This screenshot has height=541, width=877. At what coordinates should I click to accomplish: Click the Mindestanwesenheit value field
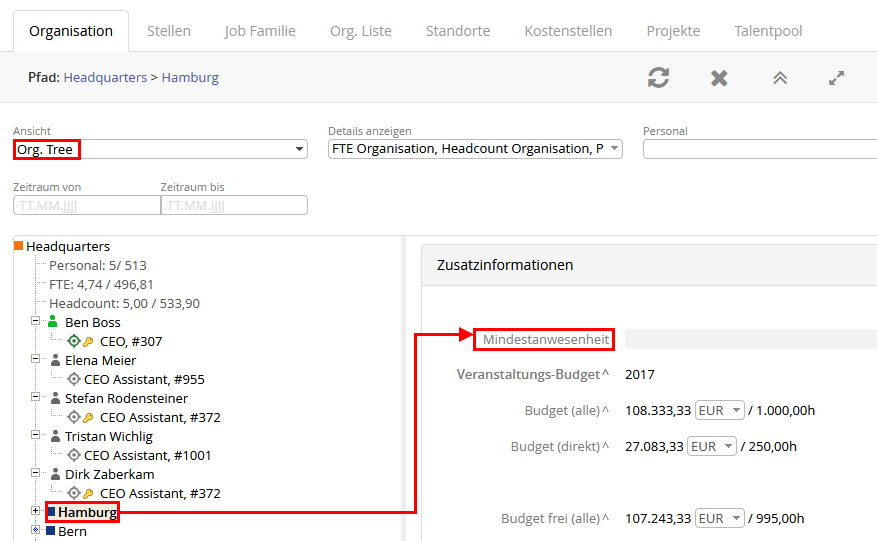(x=751, y=339)
